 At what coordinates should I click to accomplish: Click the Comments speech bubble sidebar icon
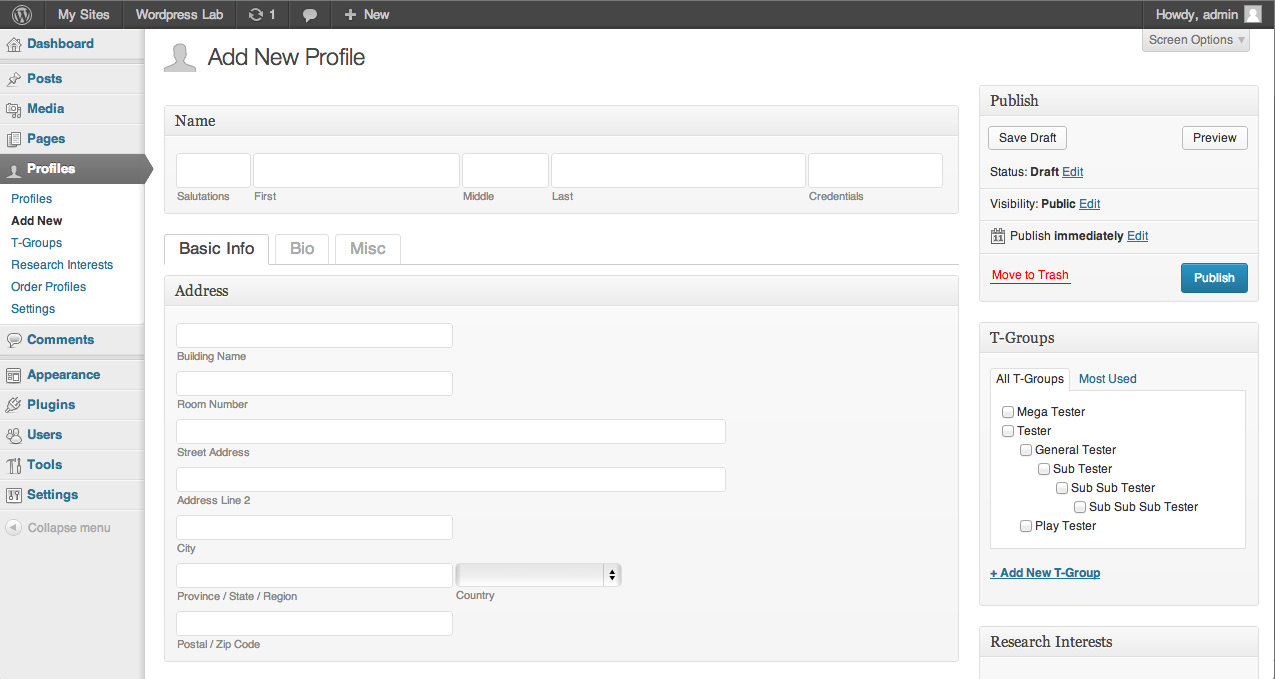(x=14, y=340)
